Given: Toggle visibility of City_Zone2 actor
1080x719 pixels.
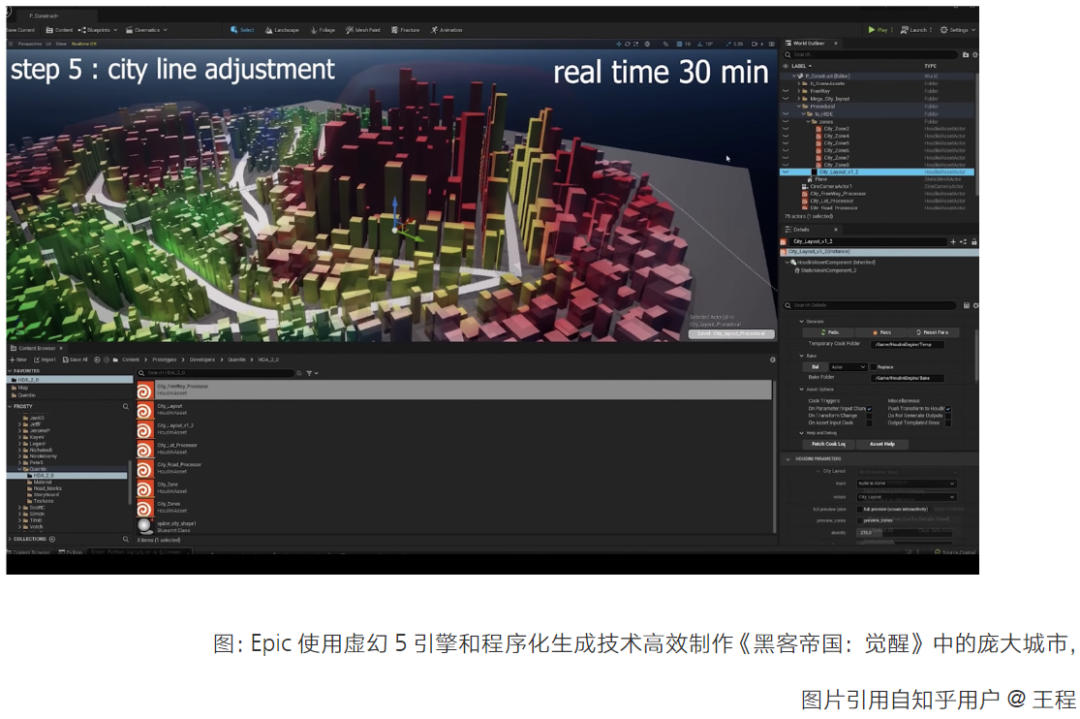Looking at the screenshot, I should coord(786,129).
